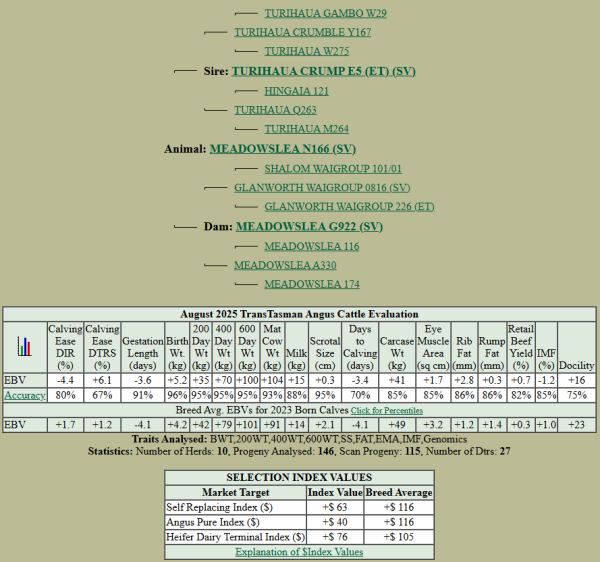Select the Eye Muscle Area (sq cm) header

coord(433,347)
